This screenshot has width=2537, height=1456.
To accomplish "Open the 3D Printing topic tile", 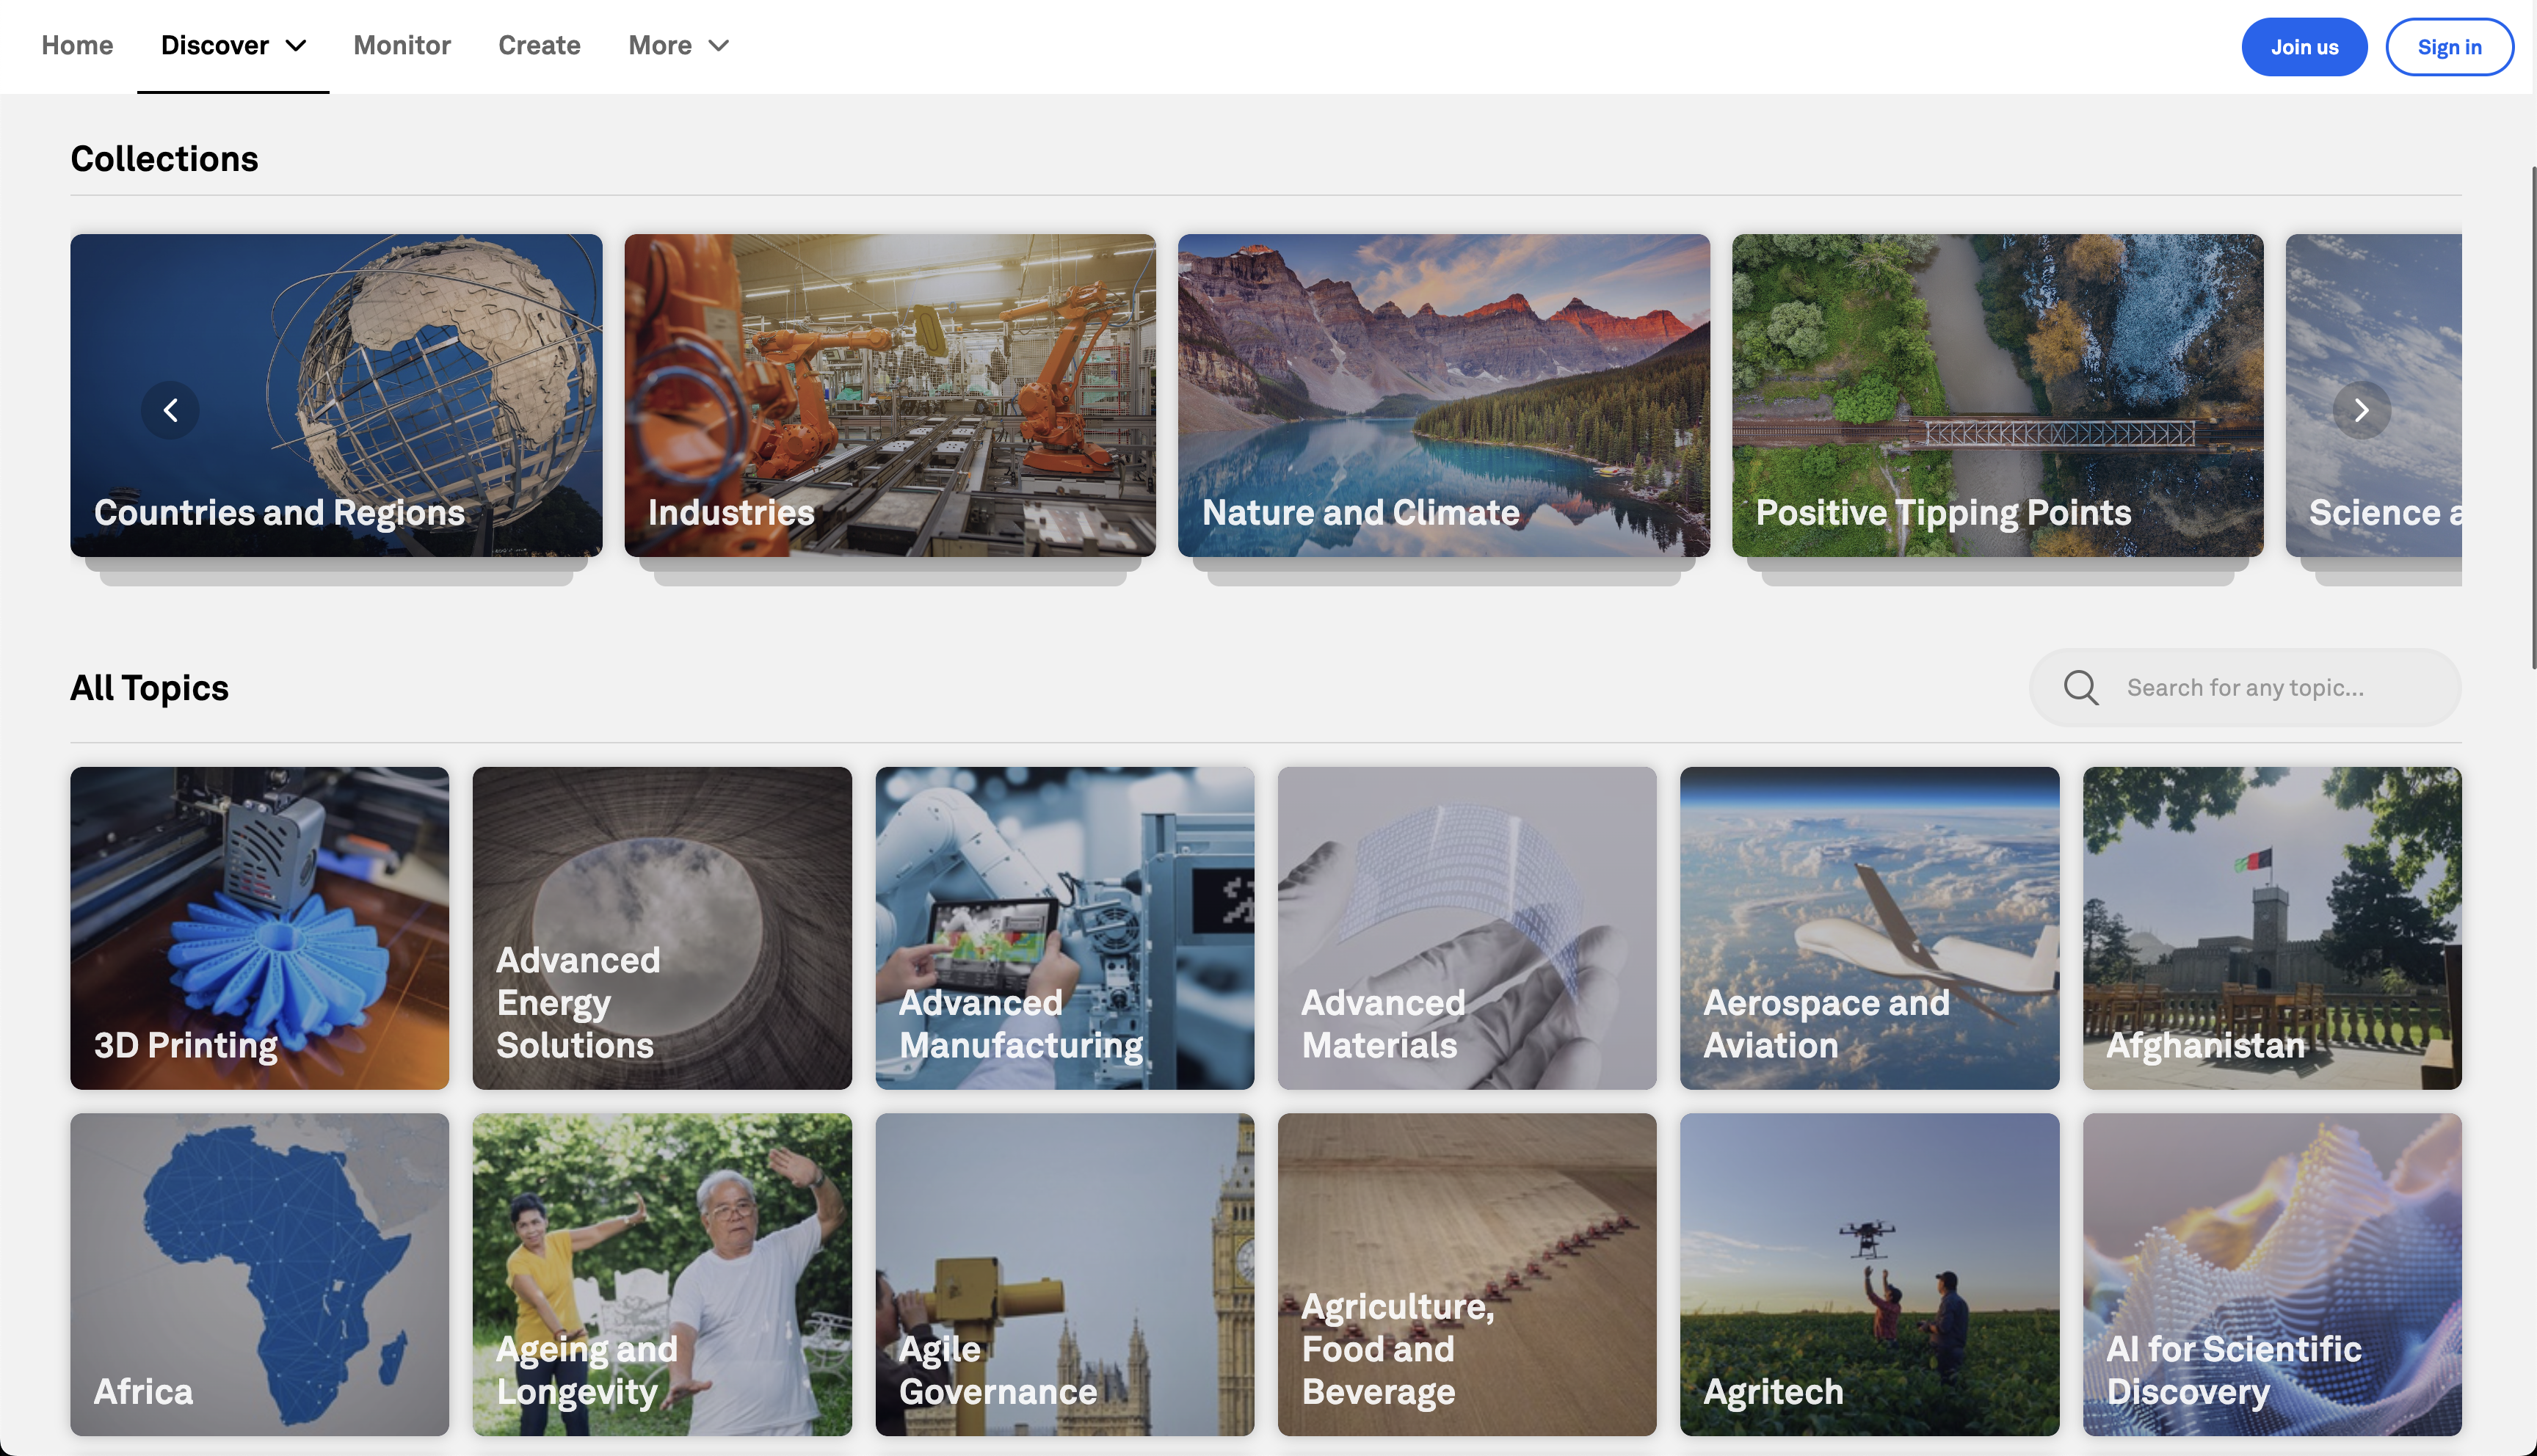I will click(x=259, y=927).
